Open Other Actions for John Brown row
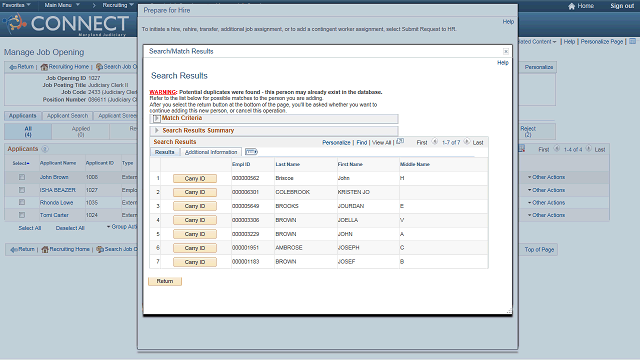 coord(547,177)
